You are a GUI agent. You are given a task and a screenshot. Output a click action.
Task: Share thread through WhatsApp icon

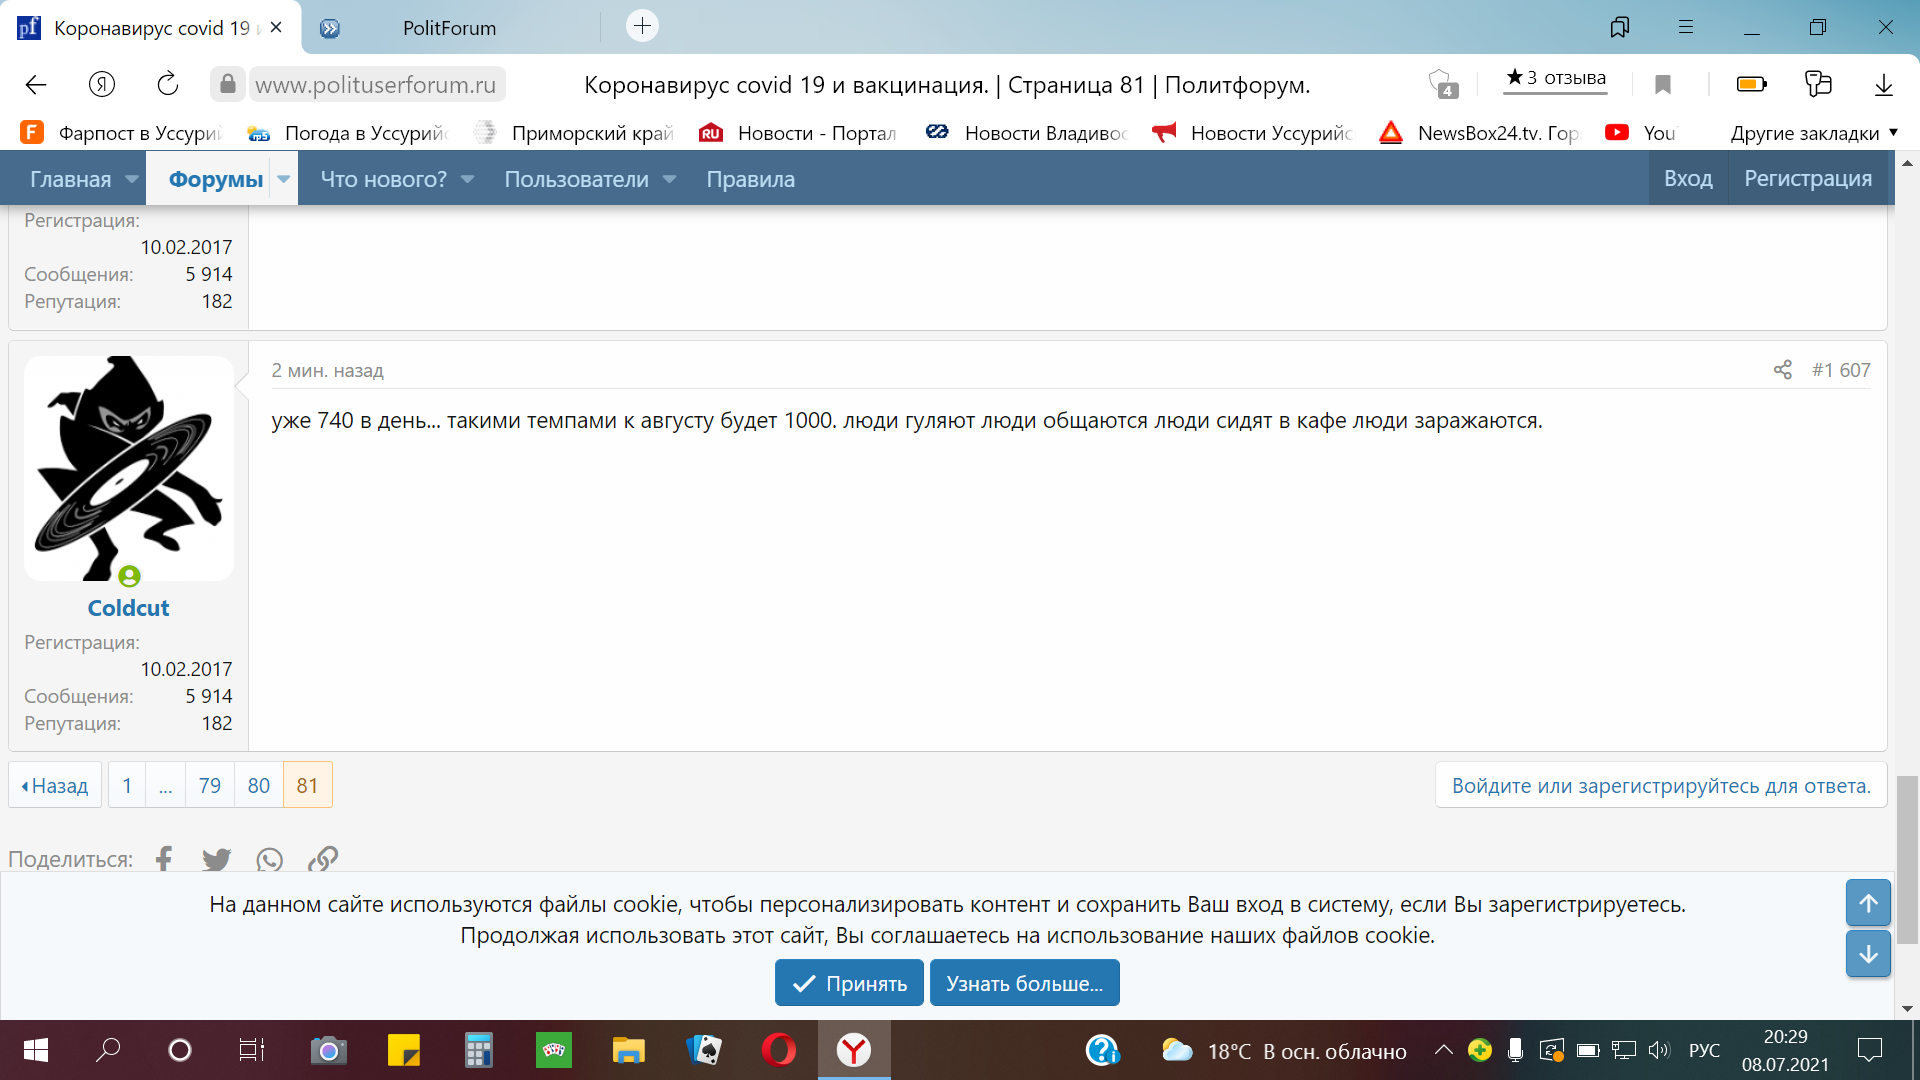[x=269, y=859]
